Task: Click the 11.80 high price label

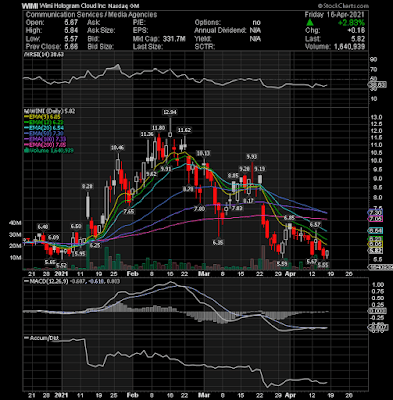Action: pos(158,128)
